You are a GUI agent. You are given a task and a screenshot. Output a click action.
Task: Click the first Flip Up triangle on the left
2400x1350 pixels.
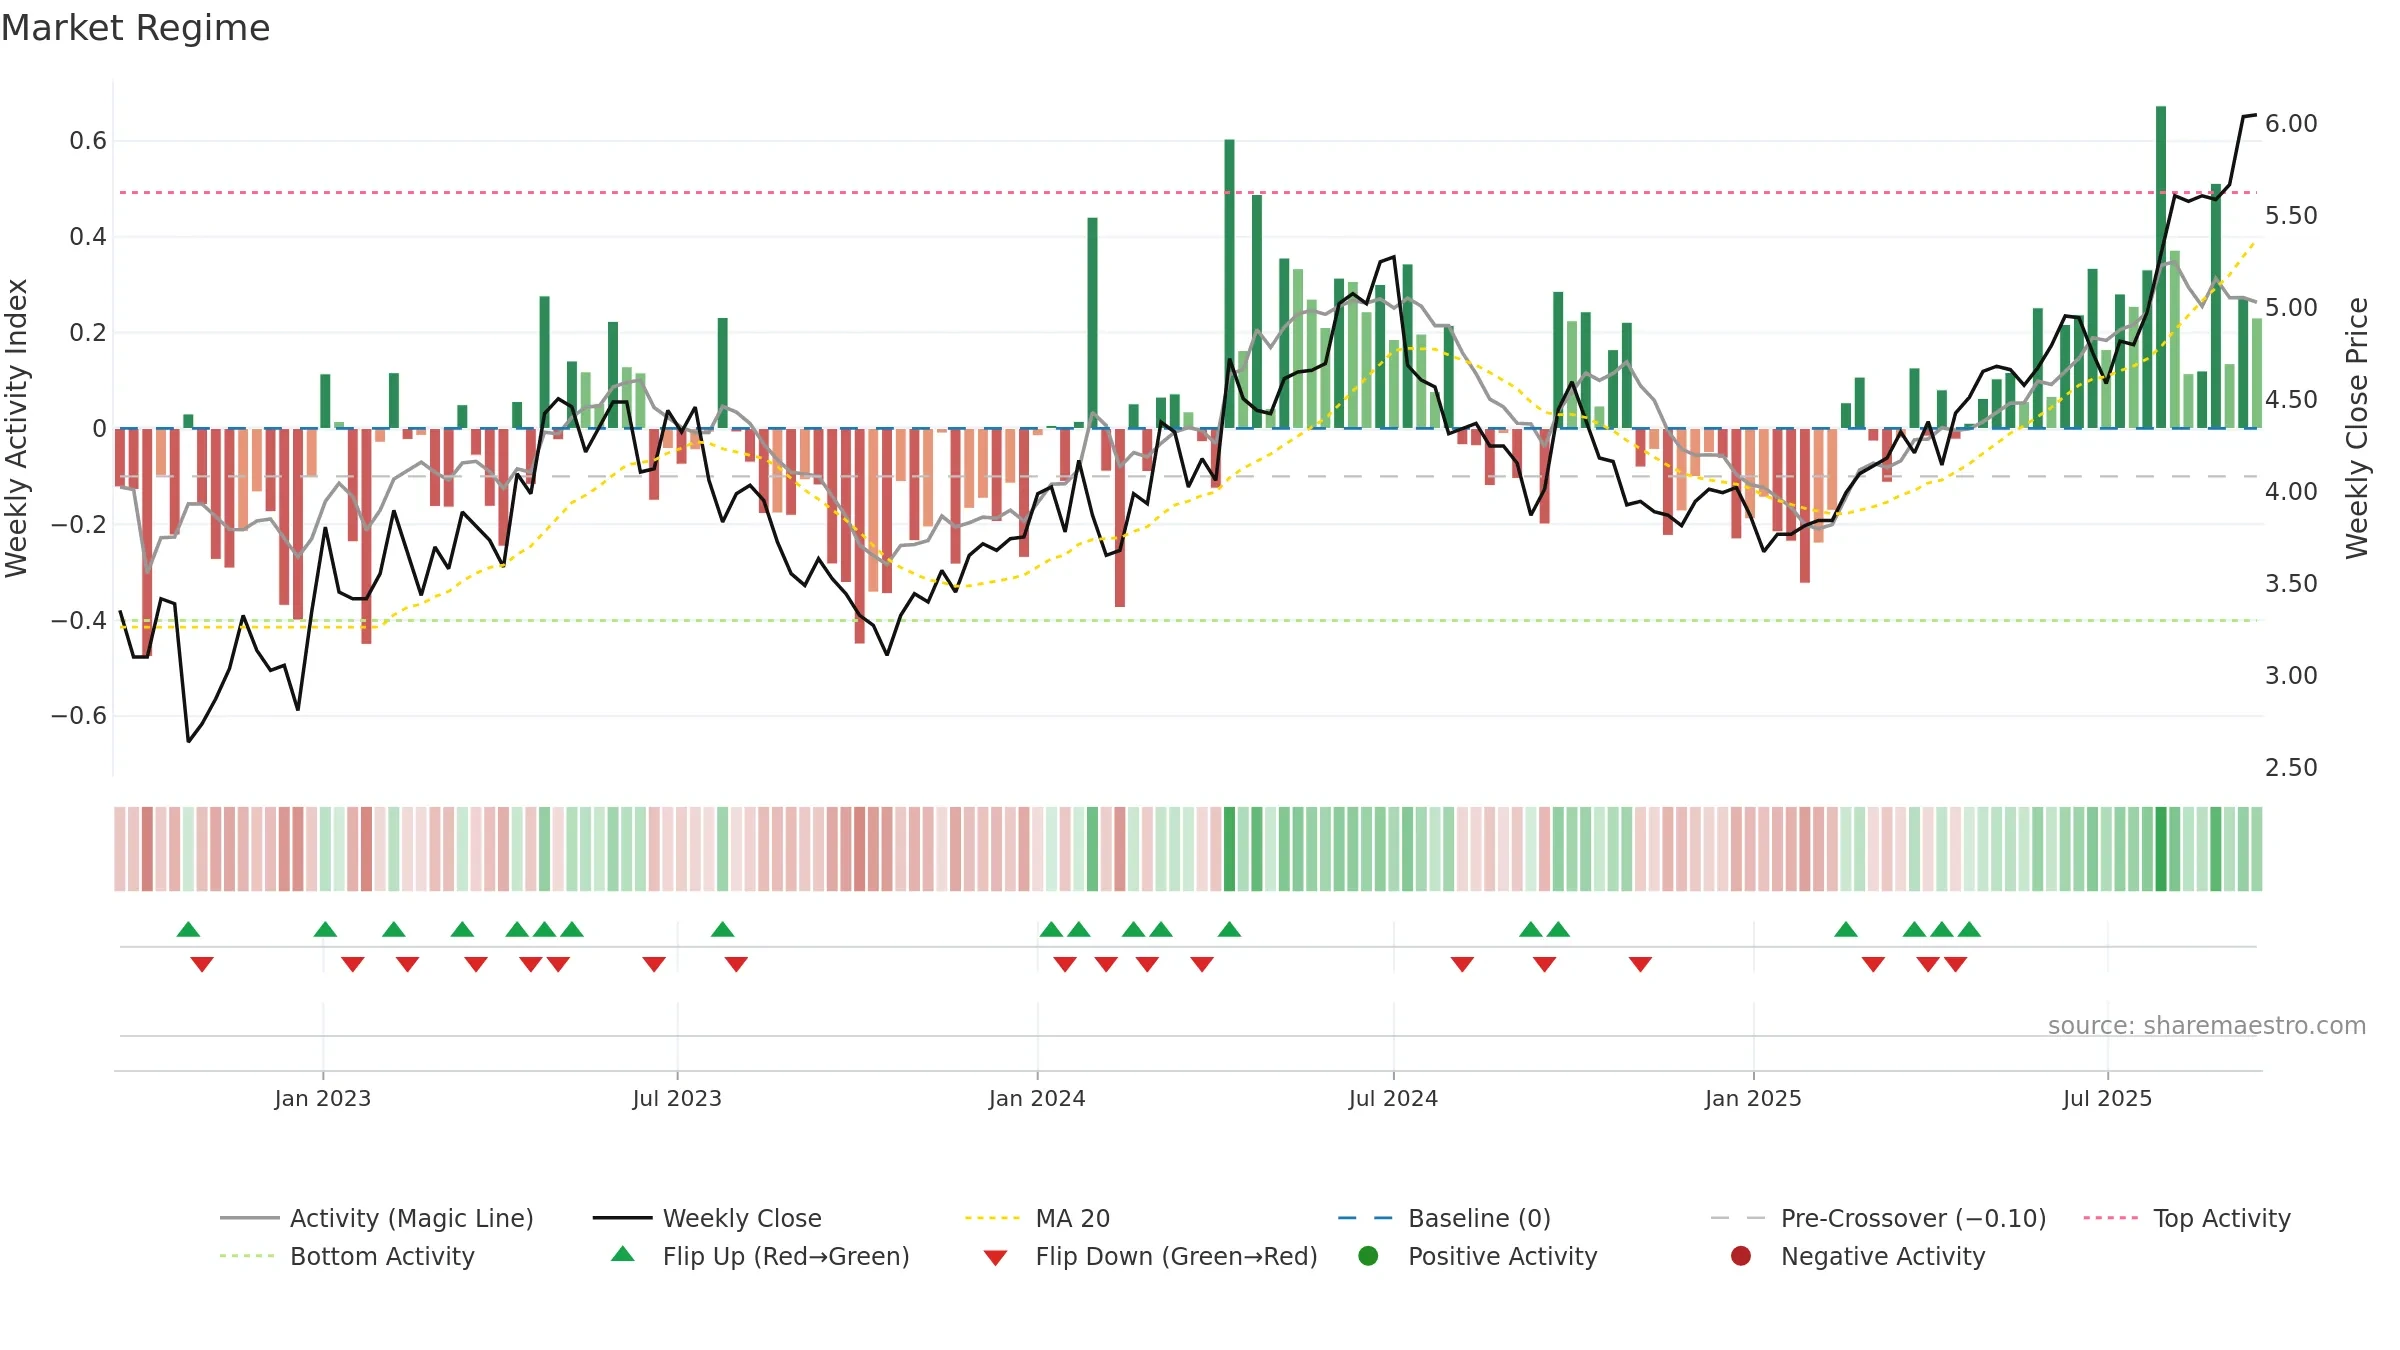(x=188, y=929)
